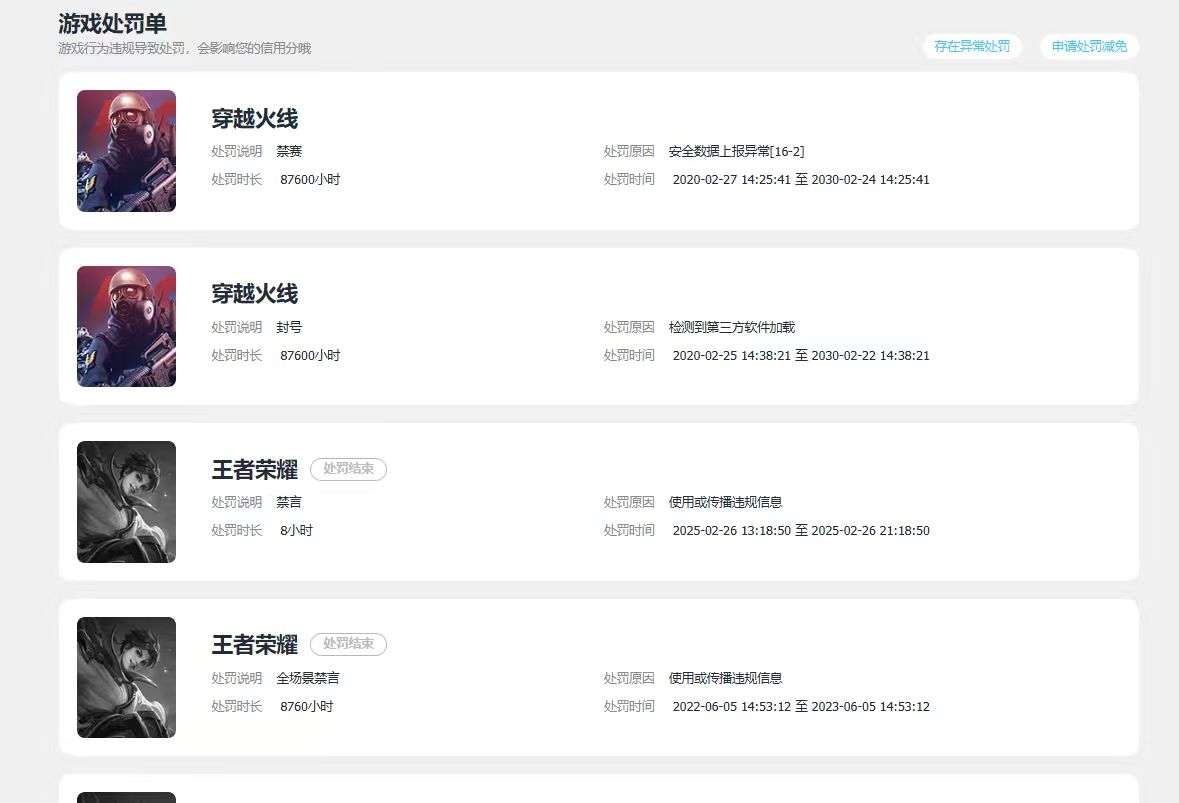This screenshot has width=1179, height=803.
Task: Click the time range starting 2022-06-05 14:53:12
Action: point(801,707)
